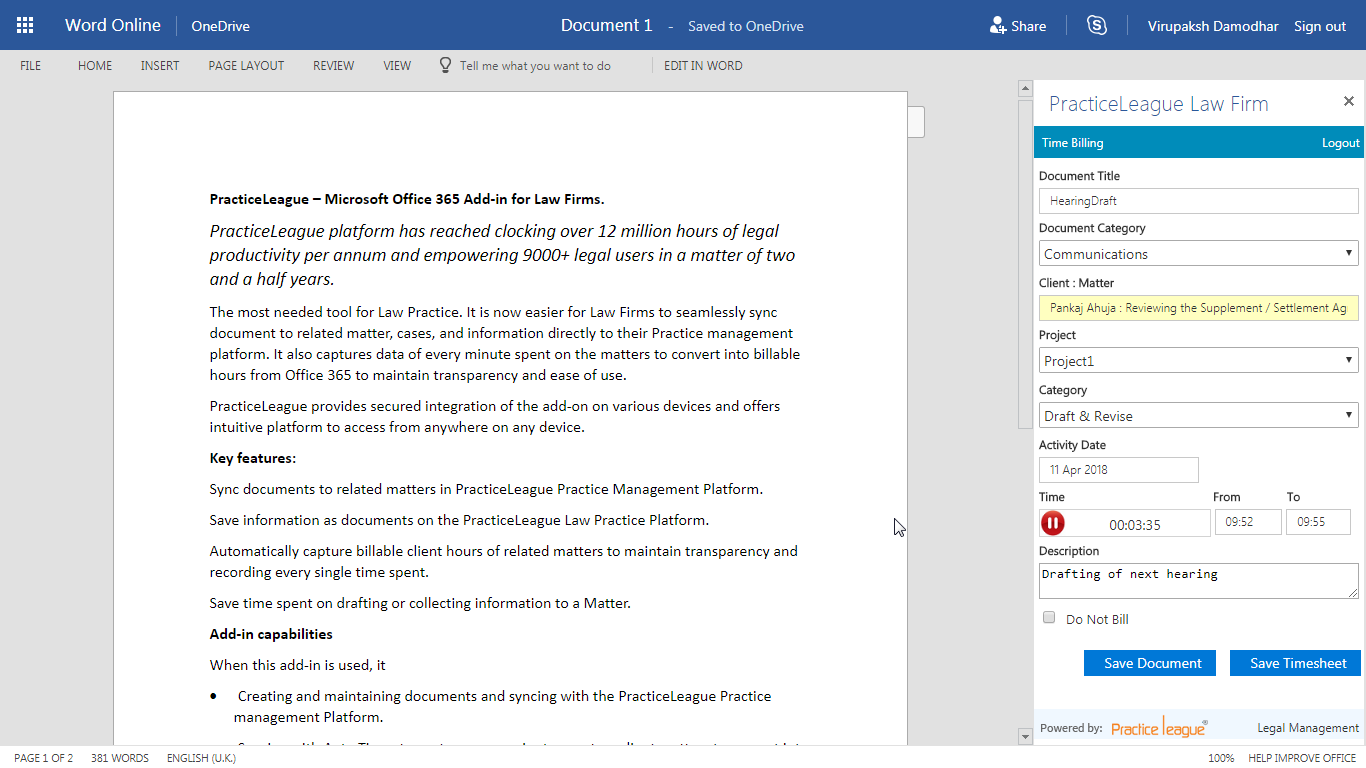Click the document scrollbar down arrow
This screenshot has height=768, width=1366.
tap(1025, 737)
